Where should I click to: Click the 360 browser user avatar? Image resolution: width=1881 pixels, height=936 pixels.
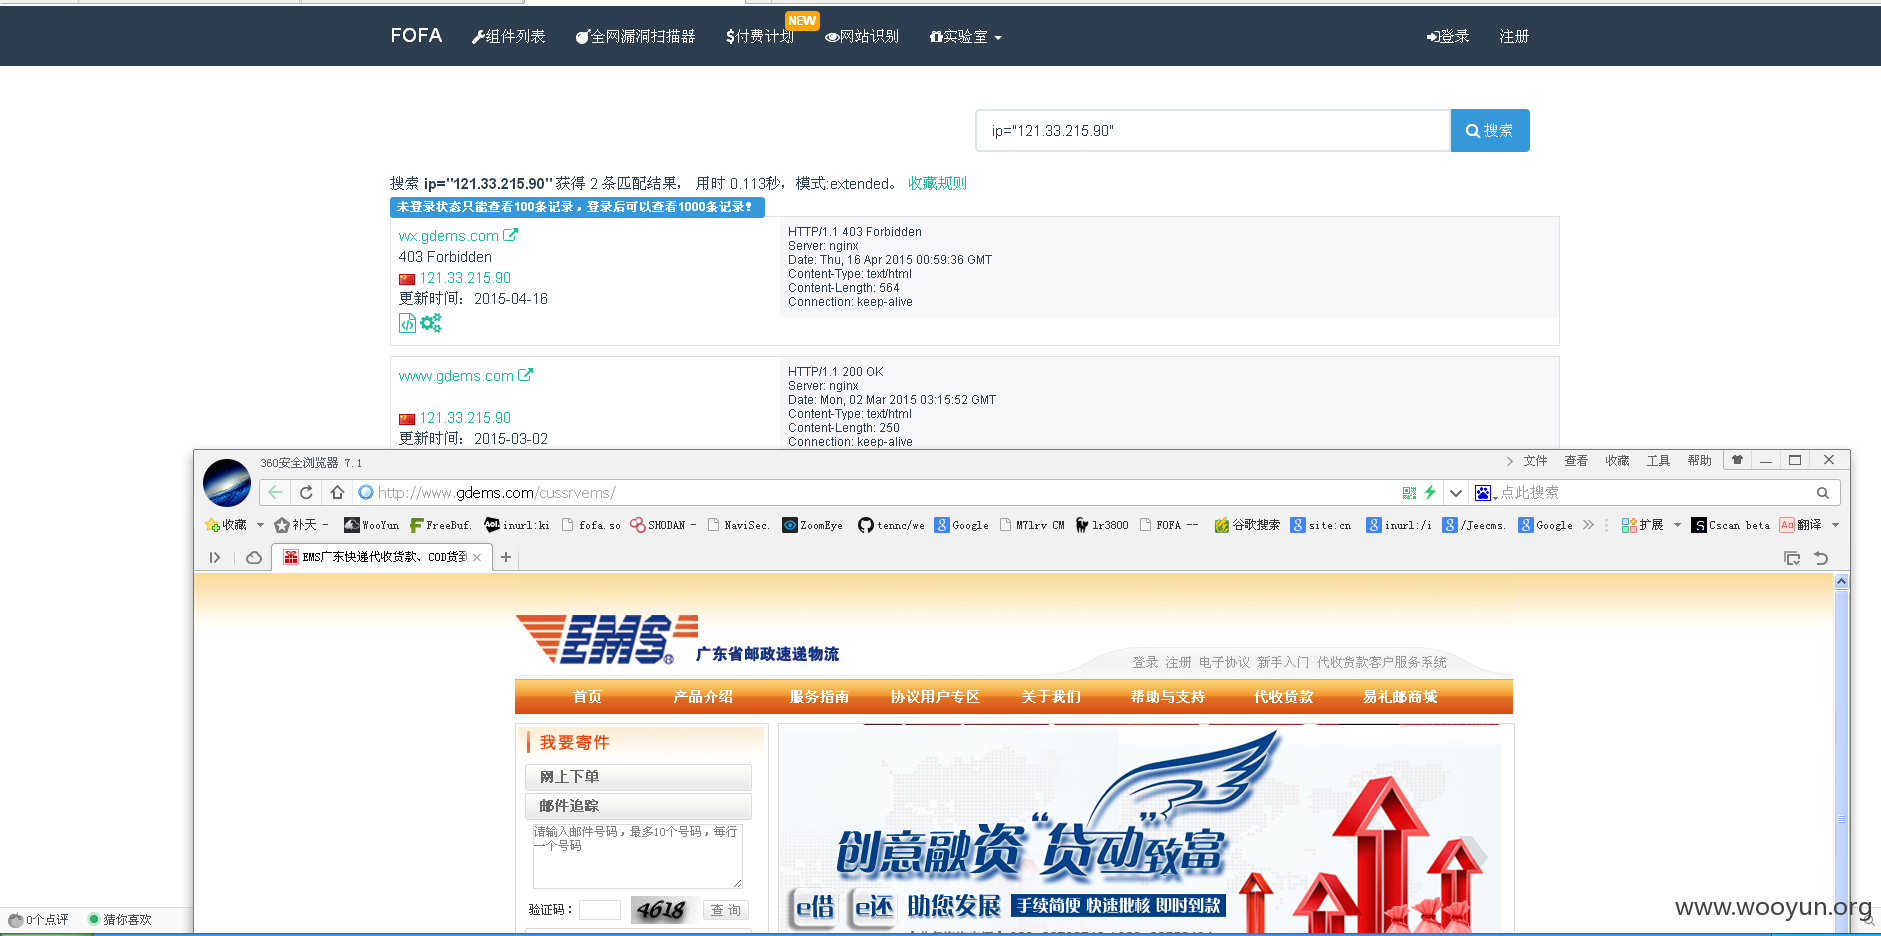point(227,483)
